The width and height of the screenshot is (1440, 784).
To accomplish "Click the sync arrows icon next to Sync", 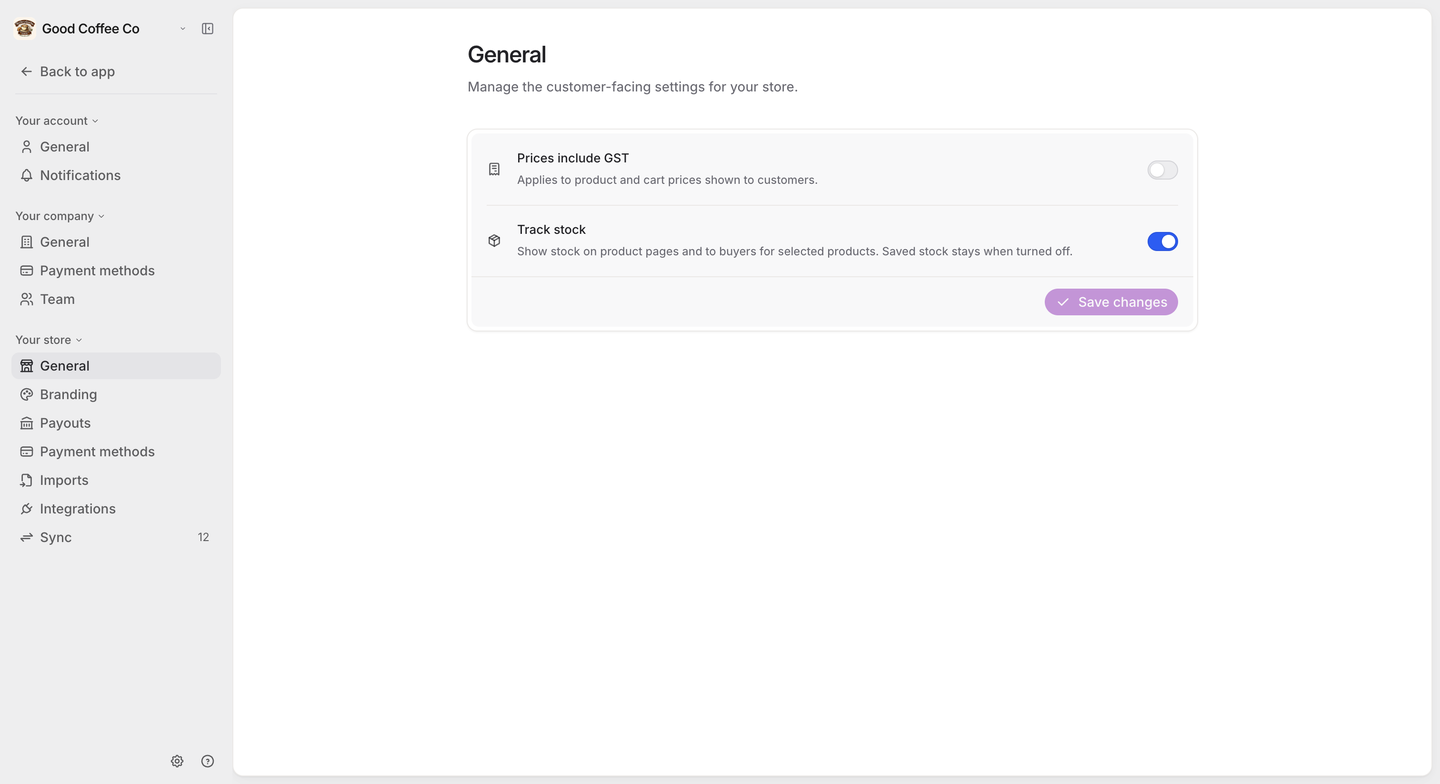I will [x=27, y=538].
